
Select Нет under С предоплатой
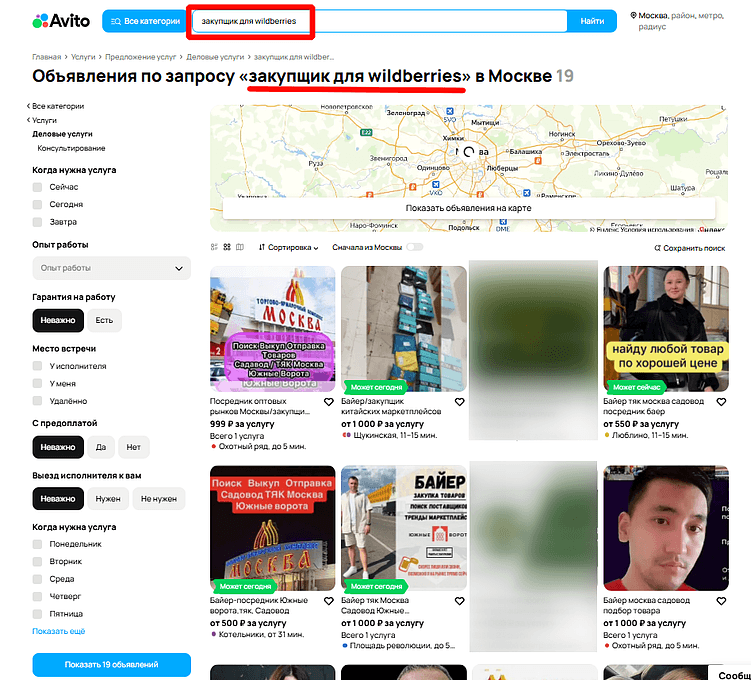pyautogui.click(x=134, y=447)
